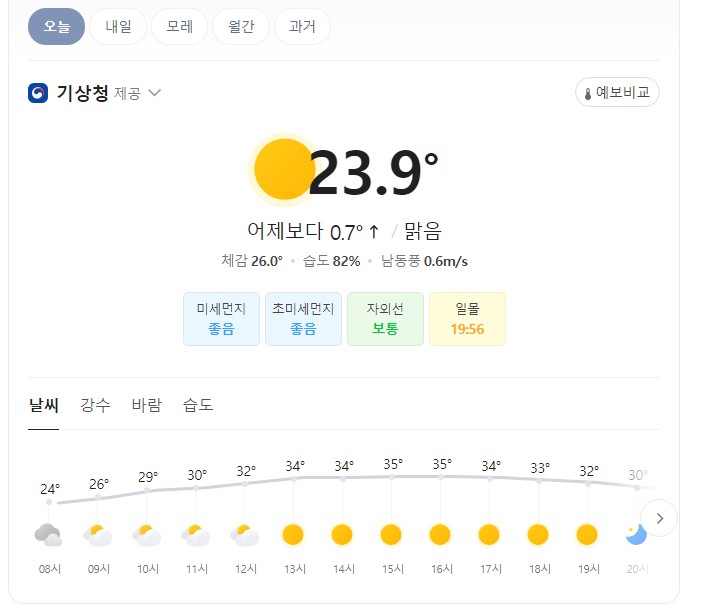Select the 오늘 tab

[57, 26]
